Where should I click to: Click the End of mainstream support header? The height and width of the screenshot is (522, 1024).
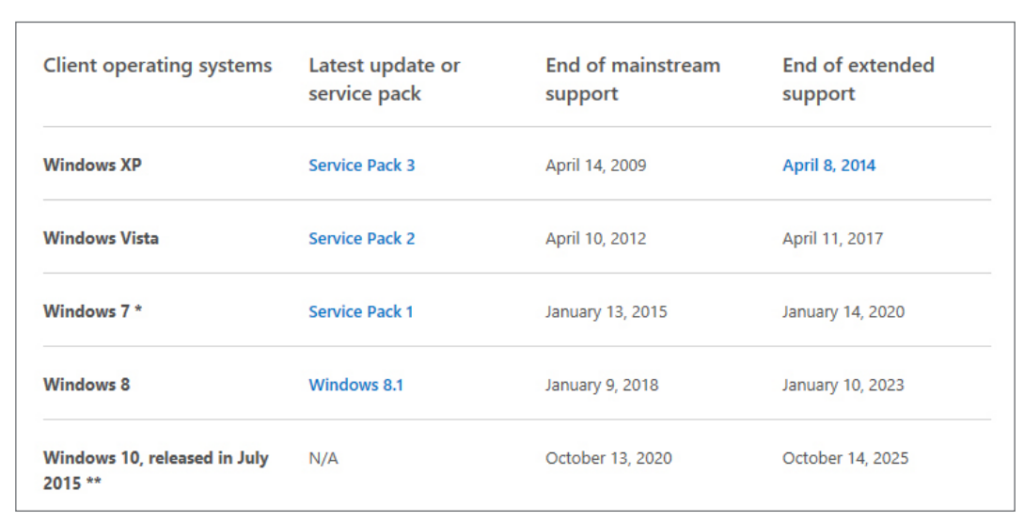633,79
